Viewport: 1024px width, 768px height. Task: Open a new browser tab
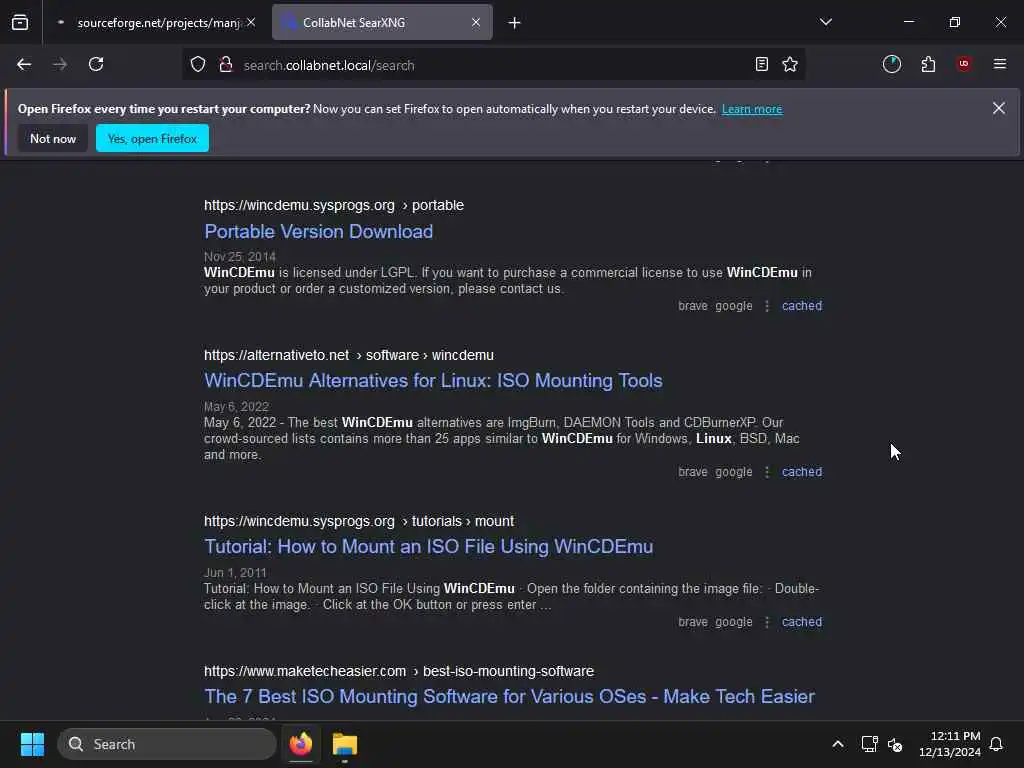[515, 23]
